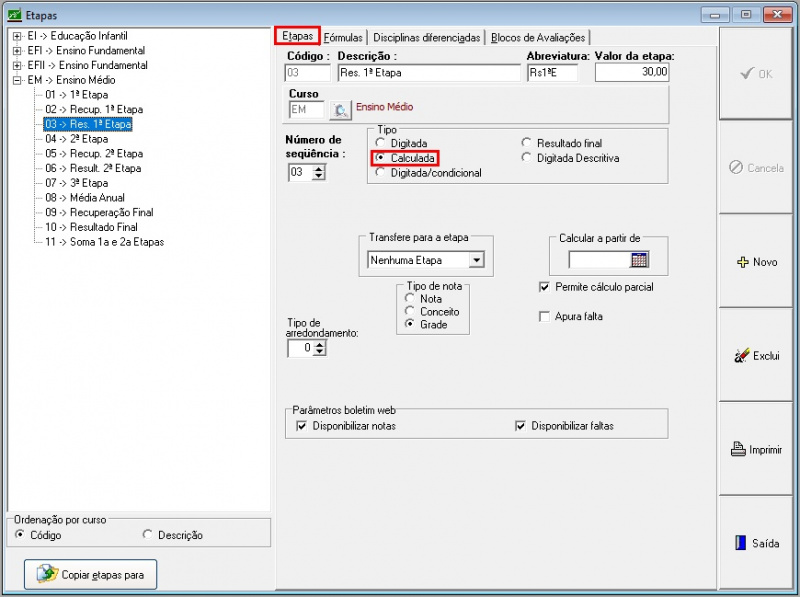Enable the Apura falta checkbox
800x597 pixels.
545,317
